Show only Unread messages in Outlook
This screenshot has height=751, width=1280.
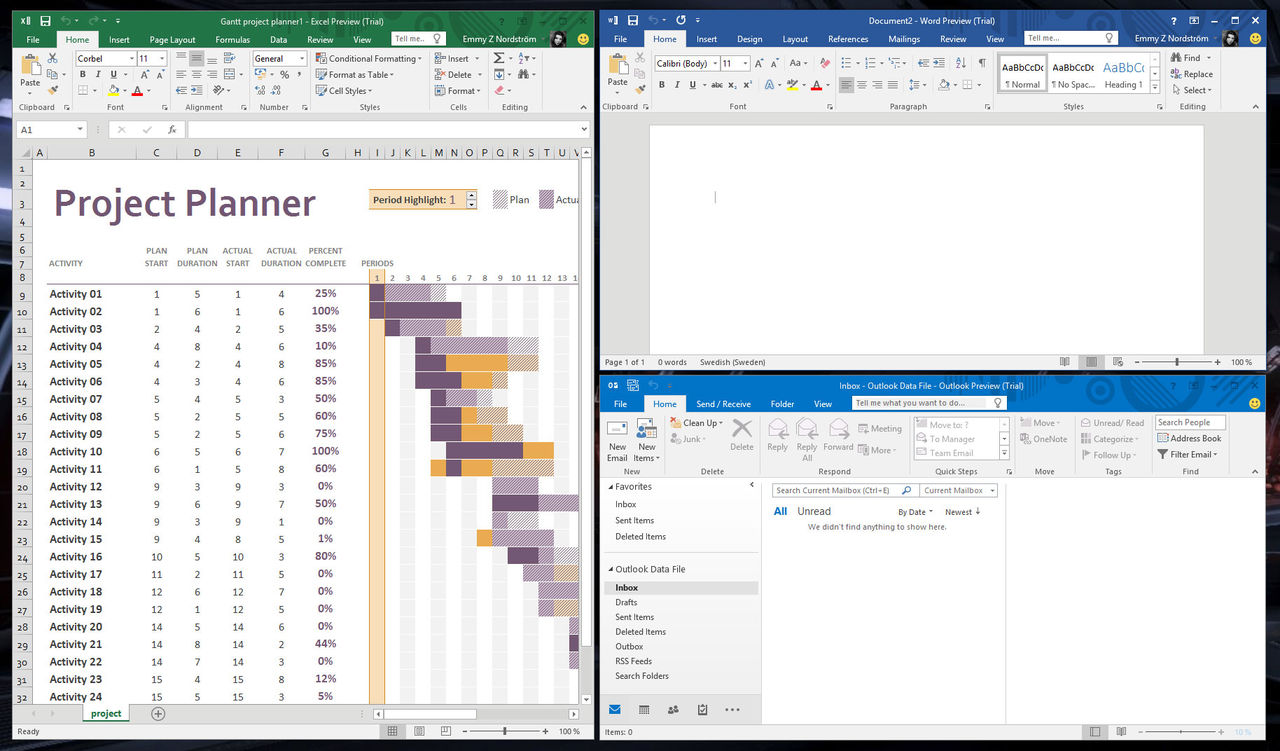tap(814, 511)
